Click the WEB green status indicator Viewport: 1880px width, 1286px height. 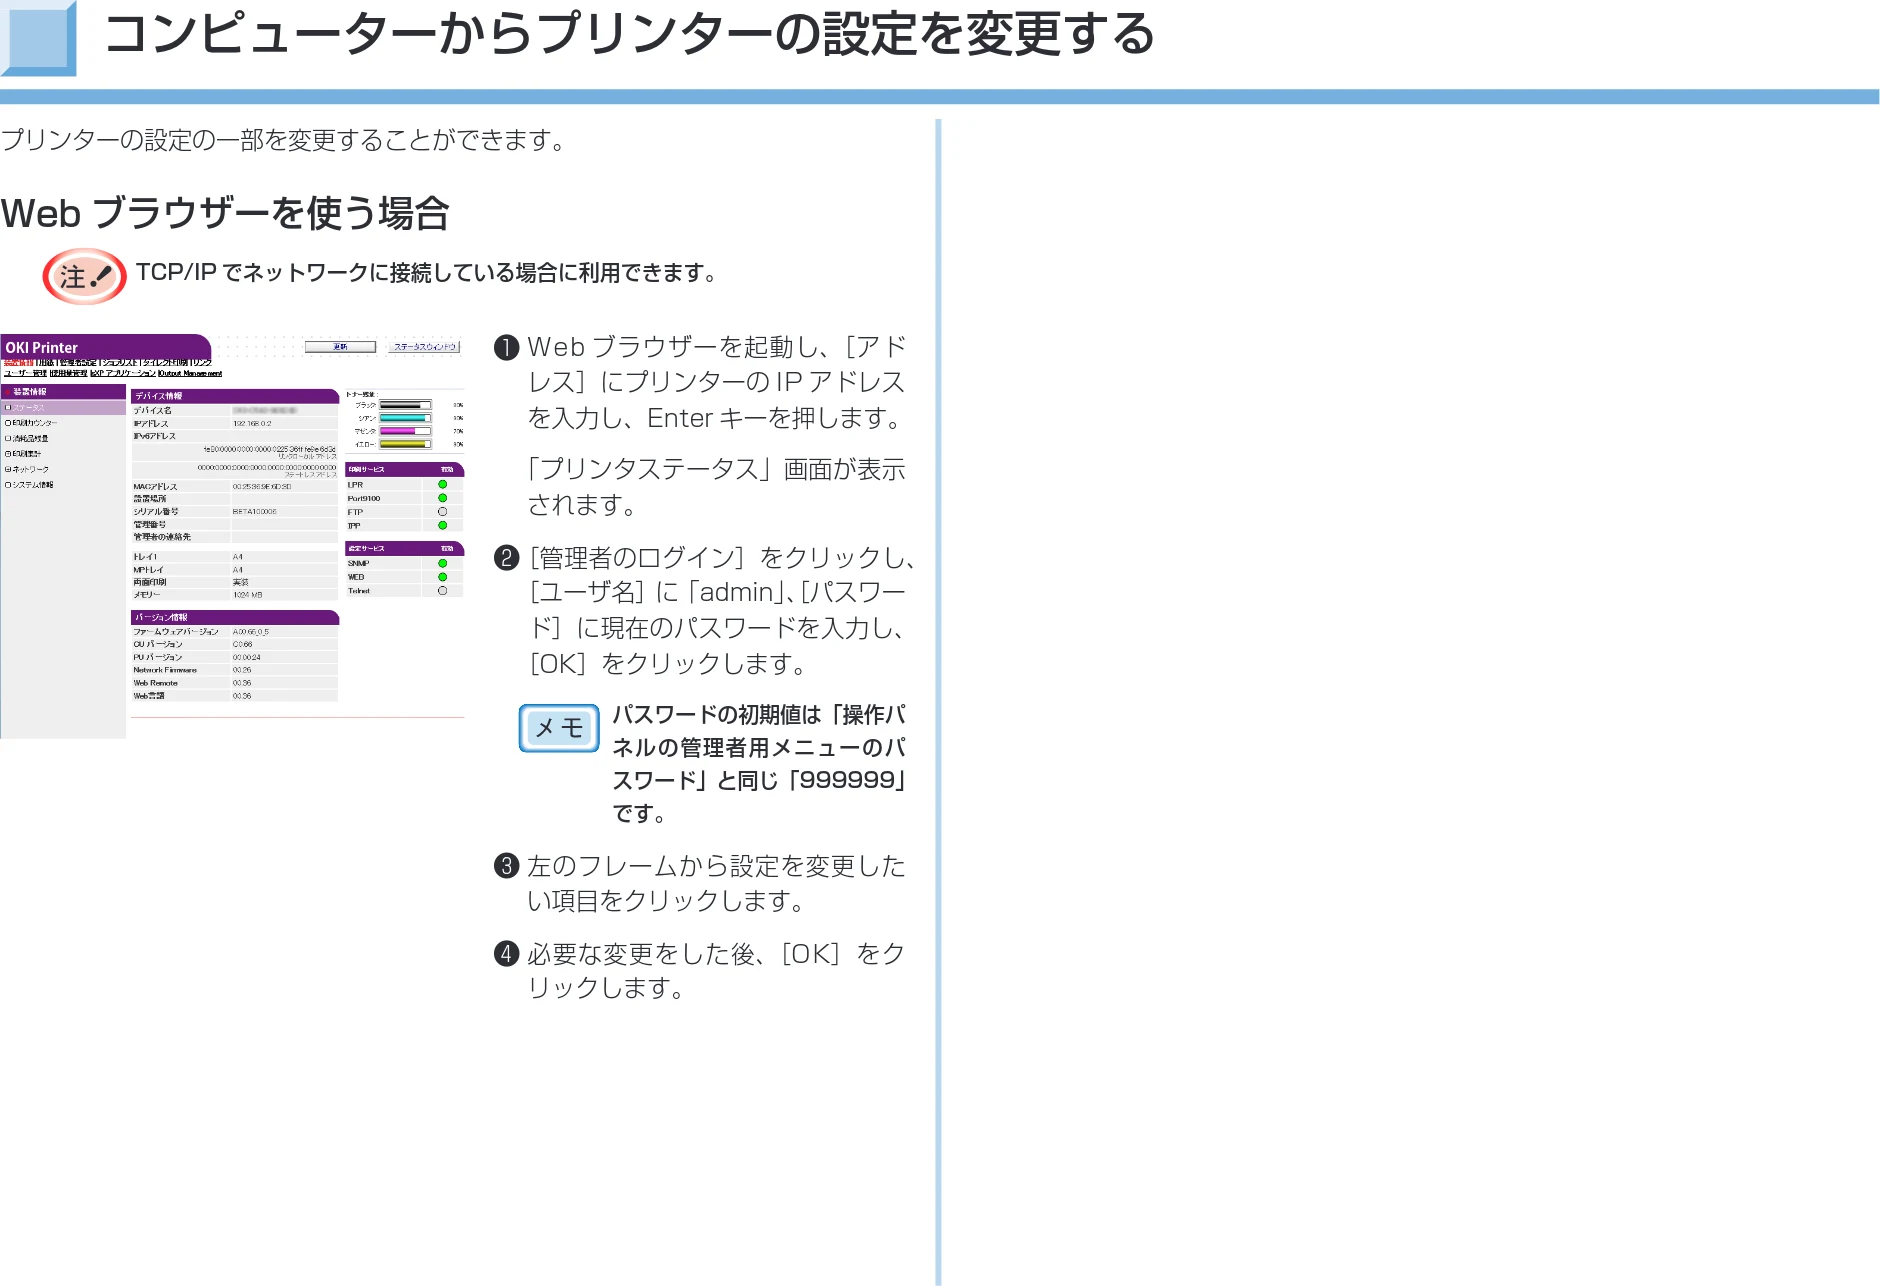[x=442, y=577]
